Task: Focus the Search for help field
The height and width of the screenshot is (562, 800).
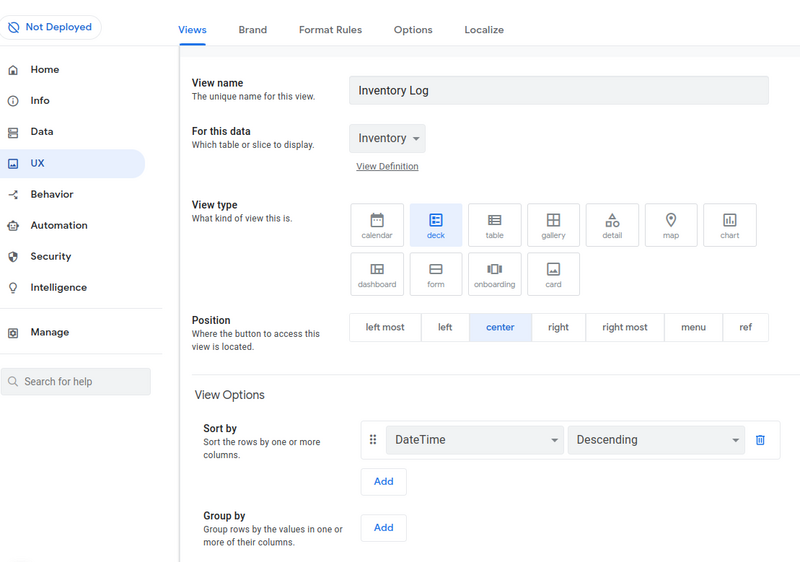Action: pyautogui.click(x=76, y=381)
